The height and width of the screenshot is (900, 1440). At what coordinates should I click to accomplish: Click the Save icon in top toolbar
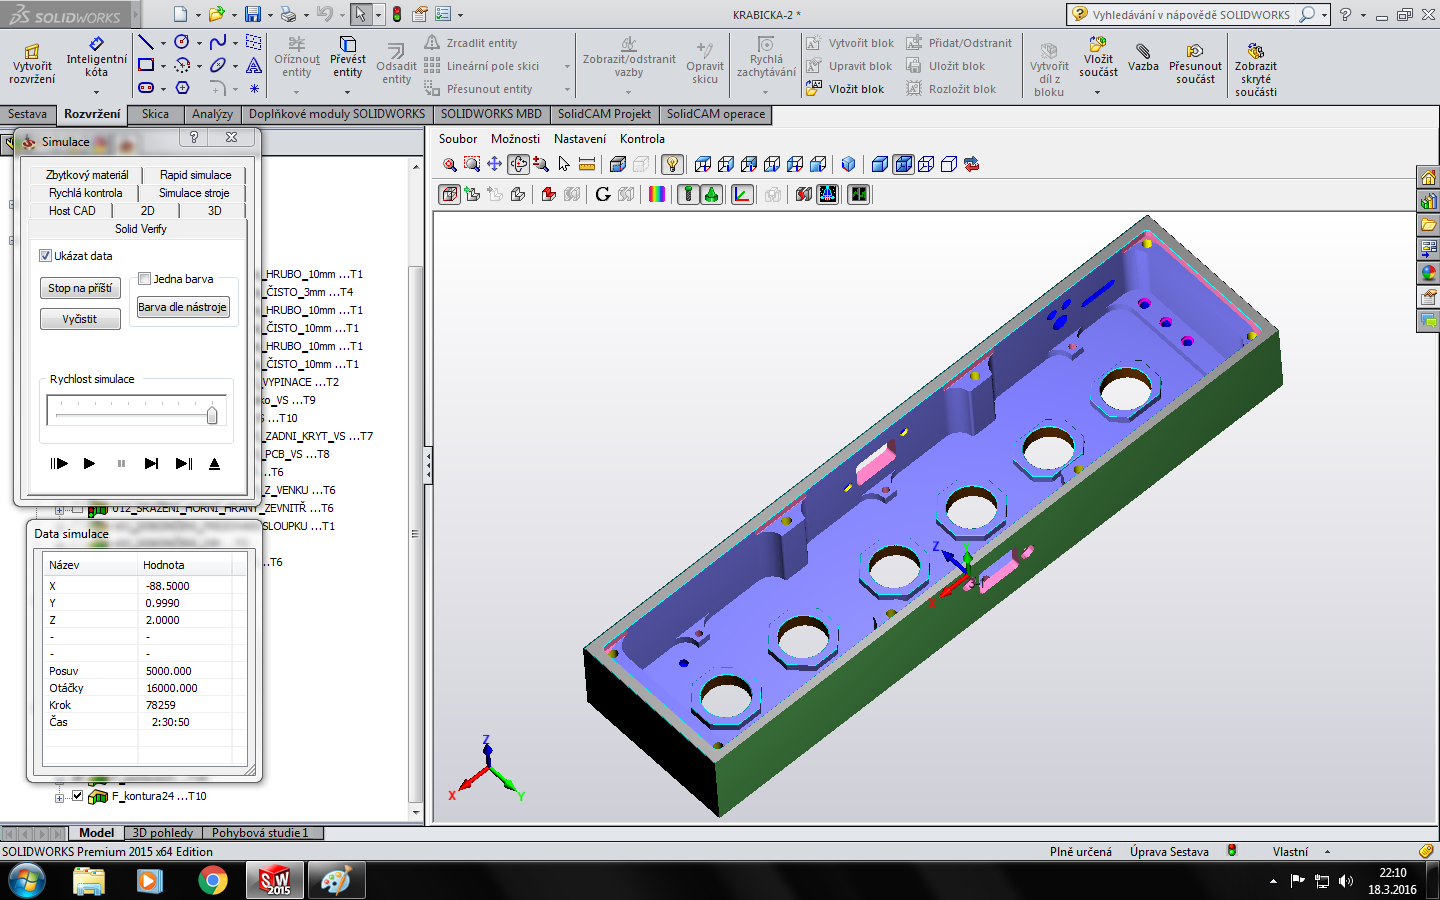click(253, 14)
